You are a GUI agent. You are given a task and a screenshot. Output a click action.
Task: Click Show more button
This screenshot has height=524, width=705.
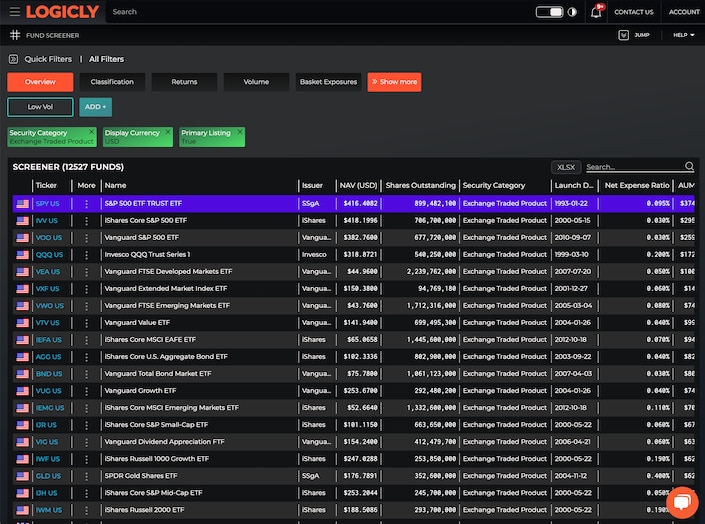pyautogui.click(x=394, y=82)
